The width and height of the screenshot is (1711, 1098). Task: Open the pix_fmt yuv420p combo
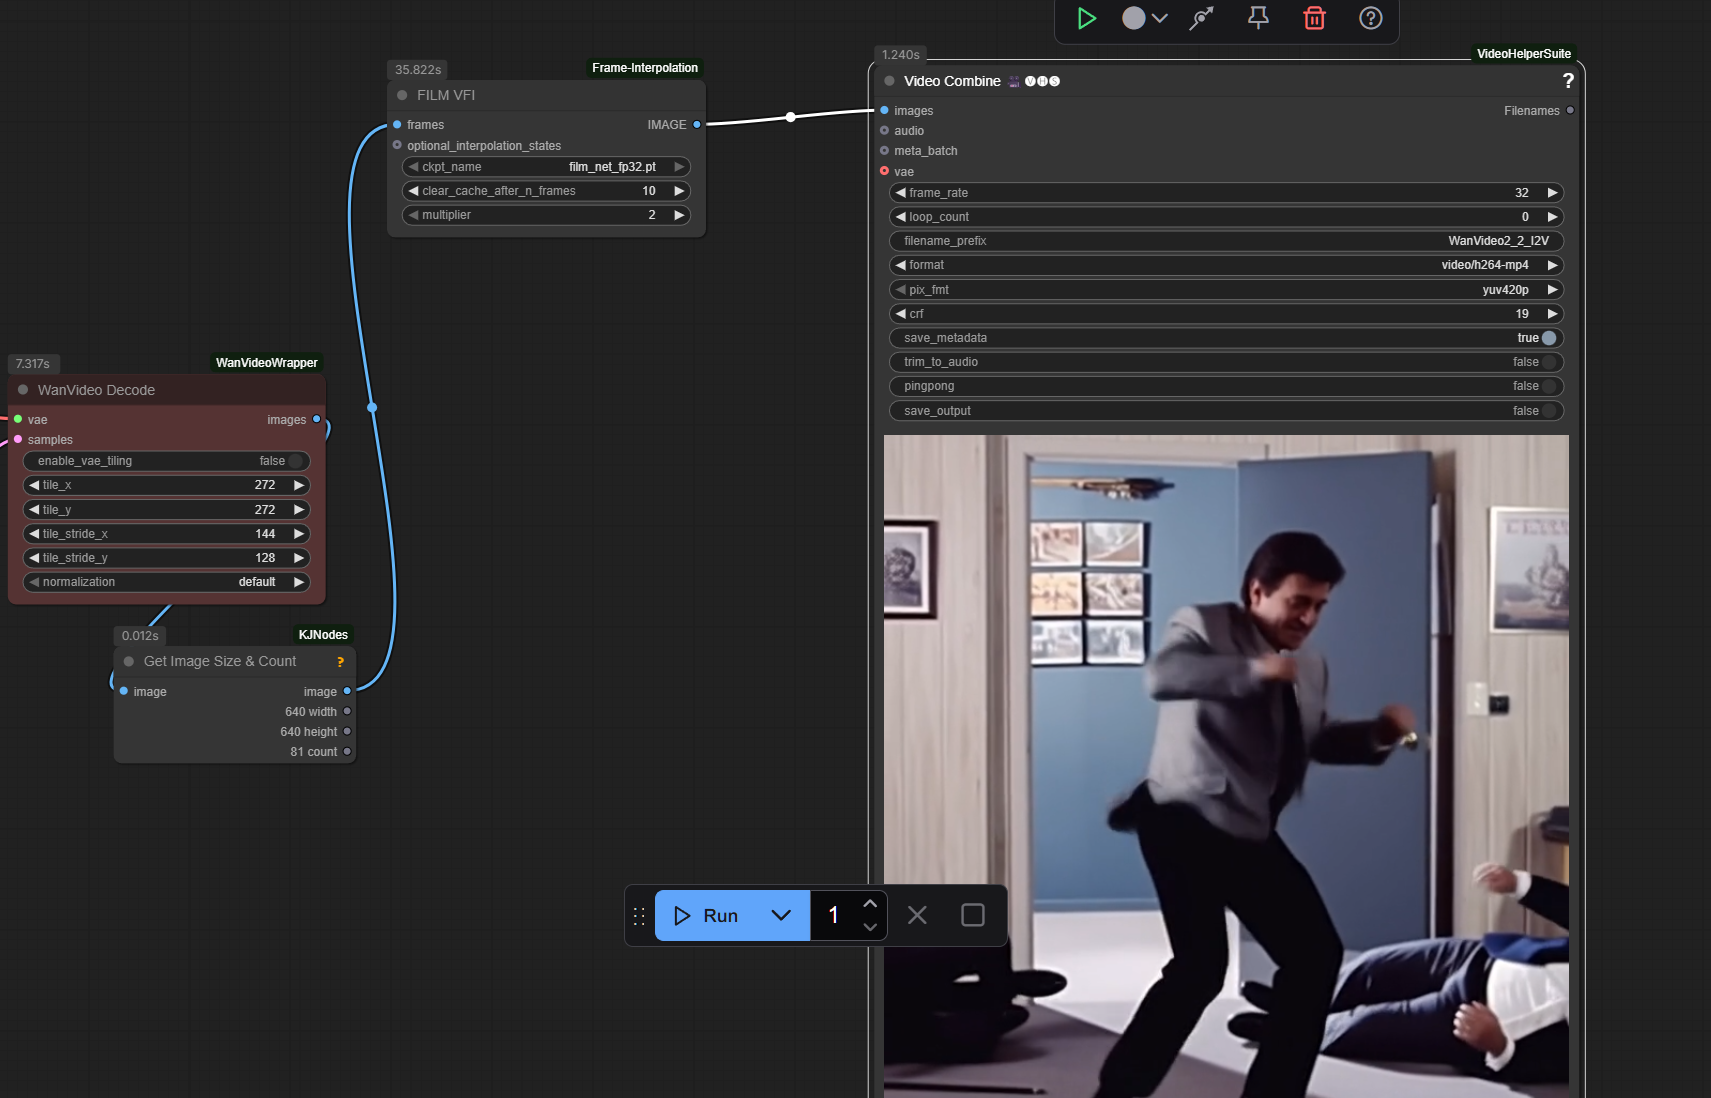1226,290
